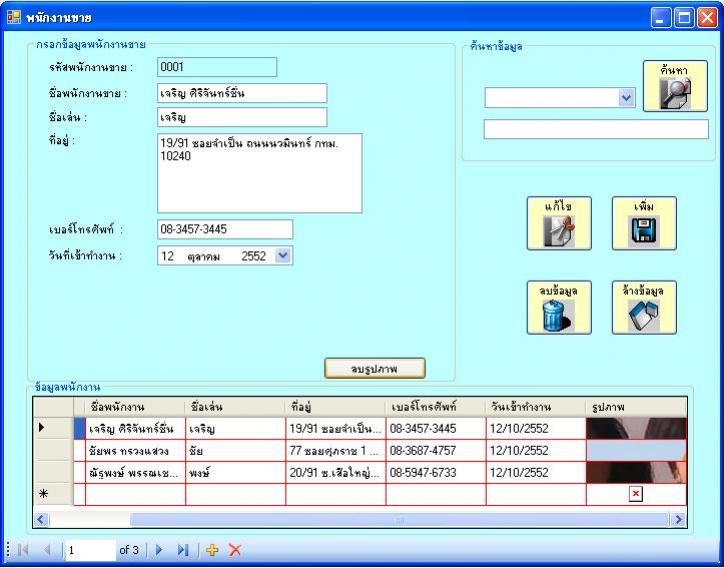724x568 pixels.
Task: Click the horizontal scrollbar right arrow
Action: tap(679, 520)
